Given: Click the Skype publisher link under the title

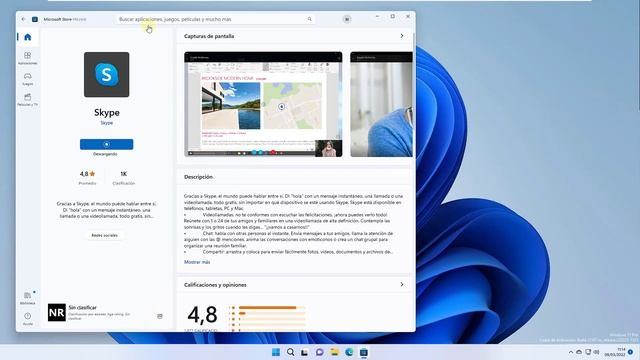Looking at the screenshot, I should 107,123.
